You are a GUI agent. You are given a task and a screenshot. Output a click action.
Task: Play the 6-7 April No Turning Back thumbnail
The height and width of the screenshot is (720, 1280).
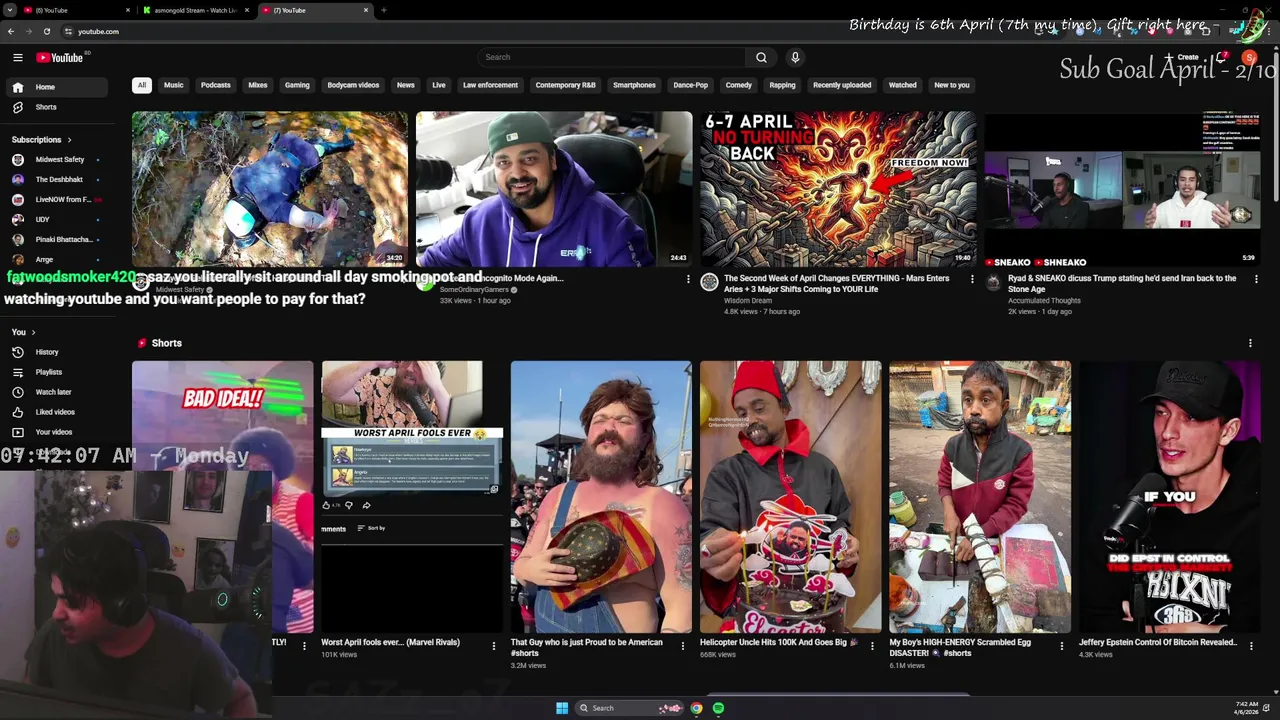tap(838, 189)
